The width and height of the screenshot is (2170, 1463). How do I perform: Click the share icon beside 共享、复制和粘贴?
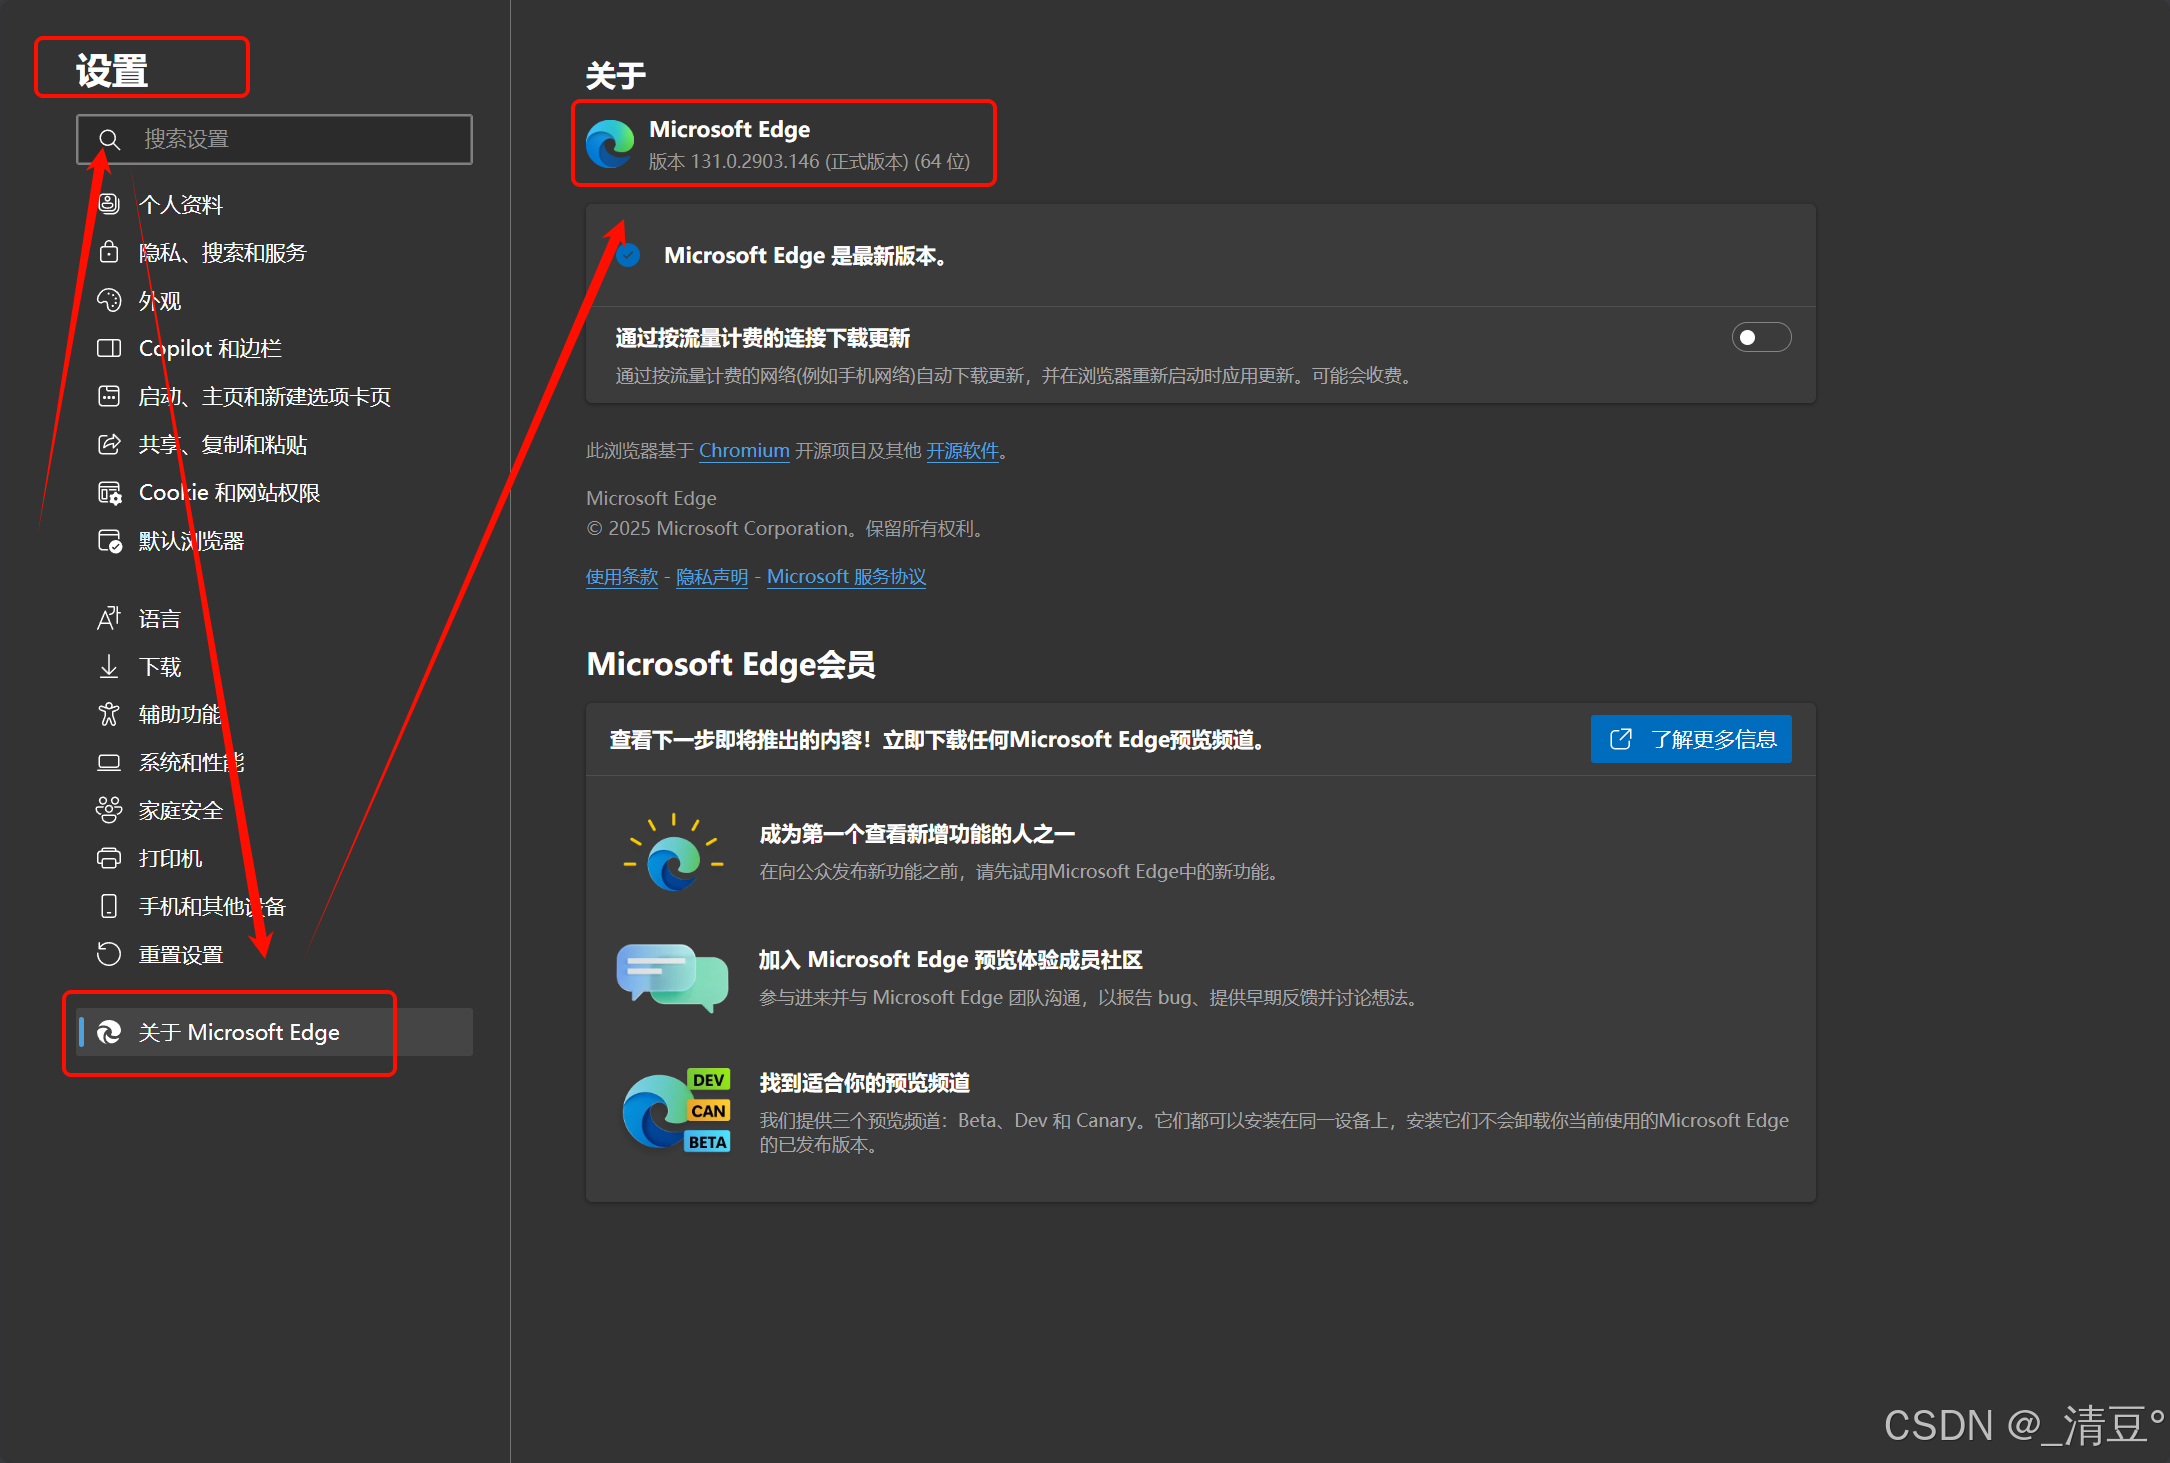point(109,444)
